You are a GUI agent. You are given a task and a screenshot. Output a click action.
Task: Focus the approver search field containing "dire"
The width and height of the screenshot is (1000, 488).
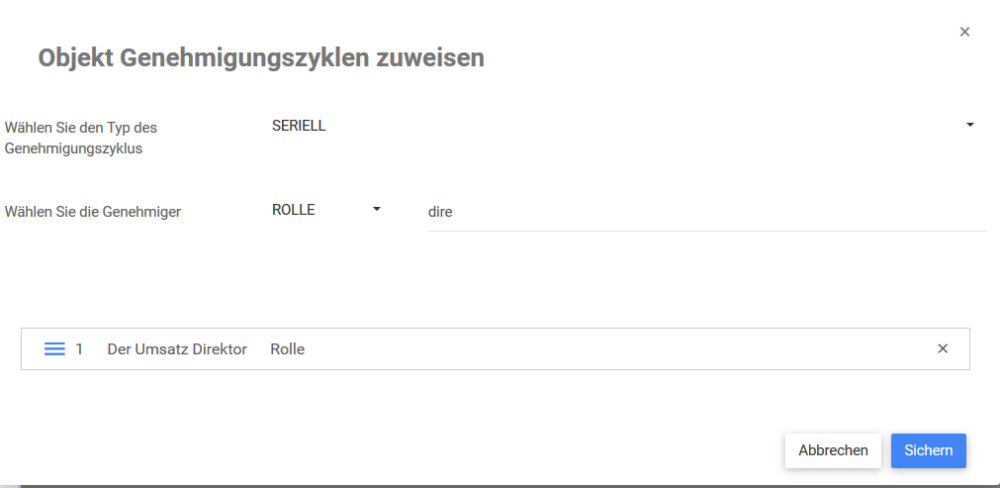(x=700, y=212)
